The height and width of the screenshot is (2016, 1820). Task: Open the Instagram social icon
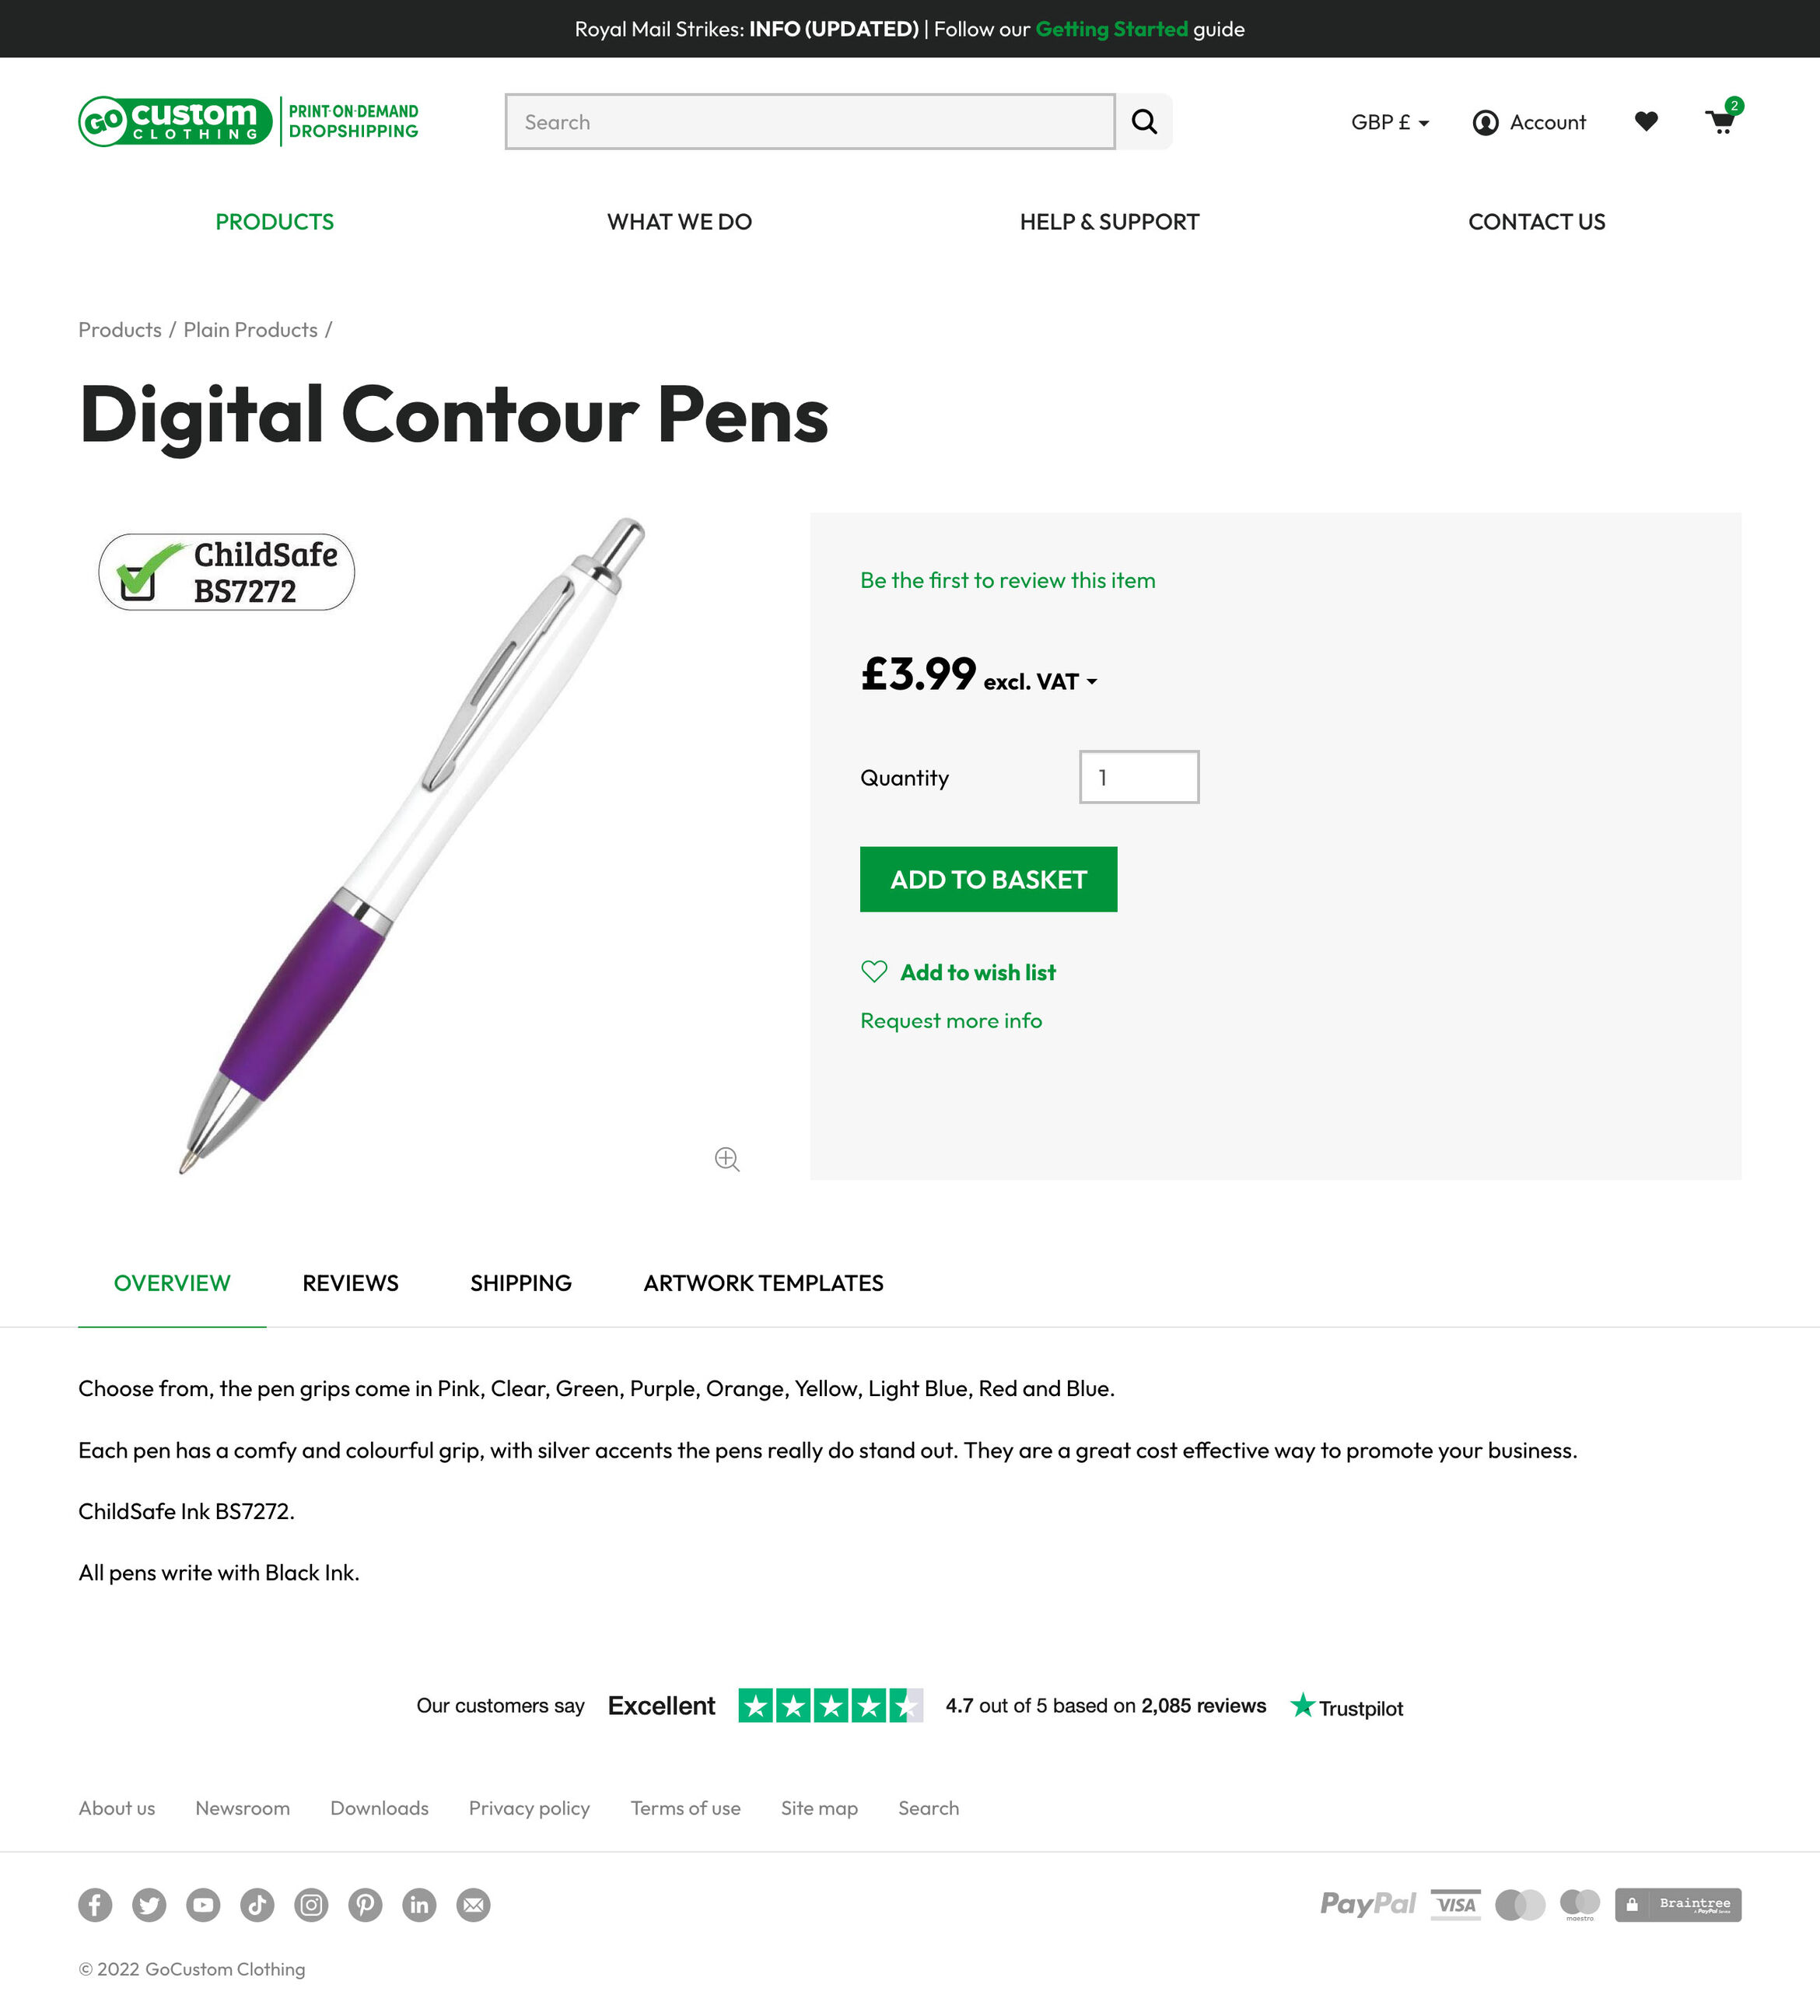pos(311,1905)
